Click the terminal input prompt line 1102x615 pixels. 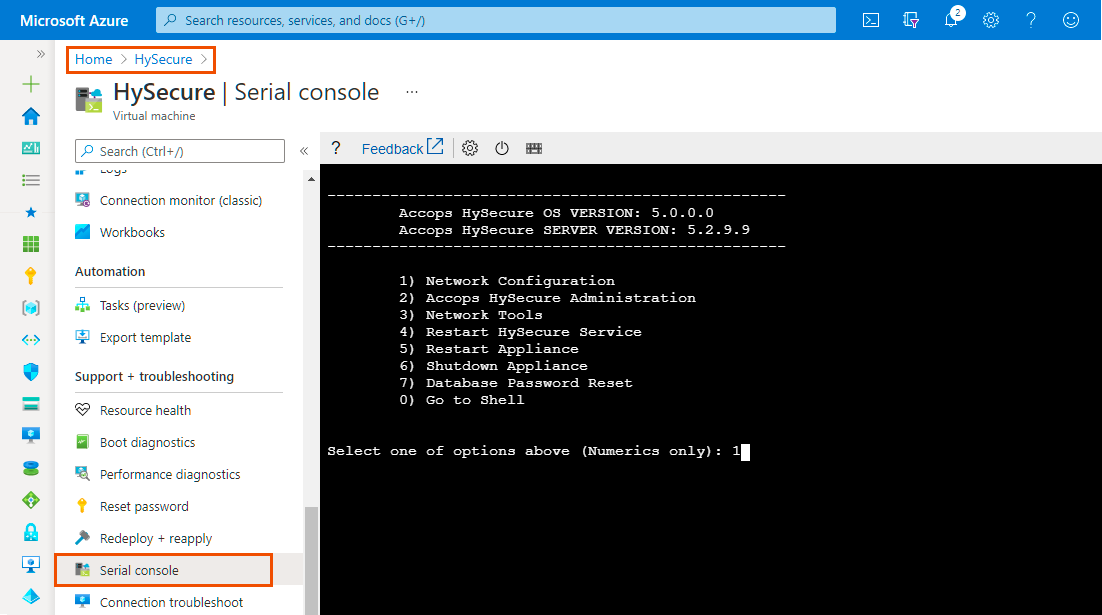(538, 451)
